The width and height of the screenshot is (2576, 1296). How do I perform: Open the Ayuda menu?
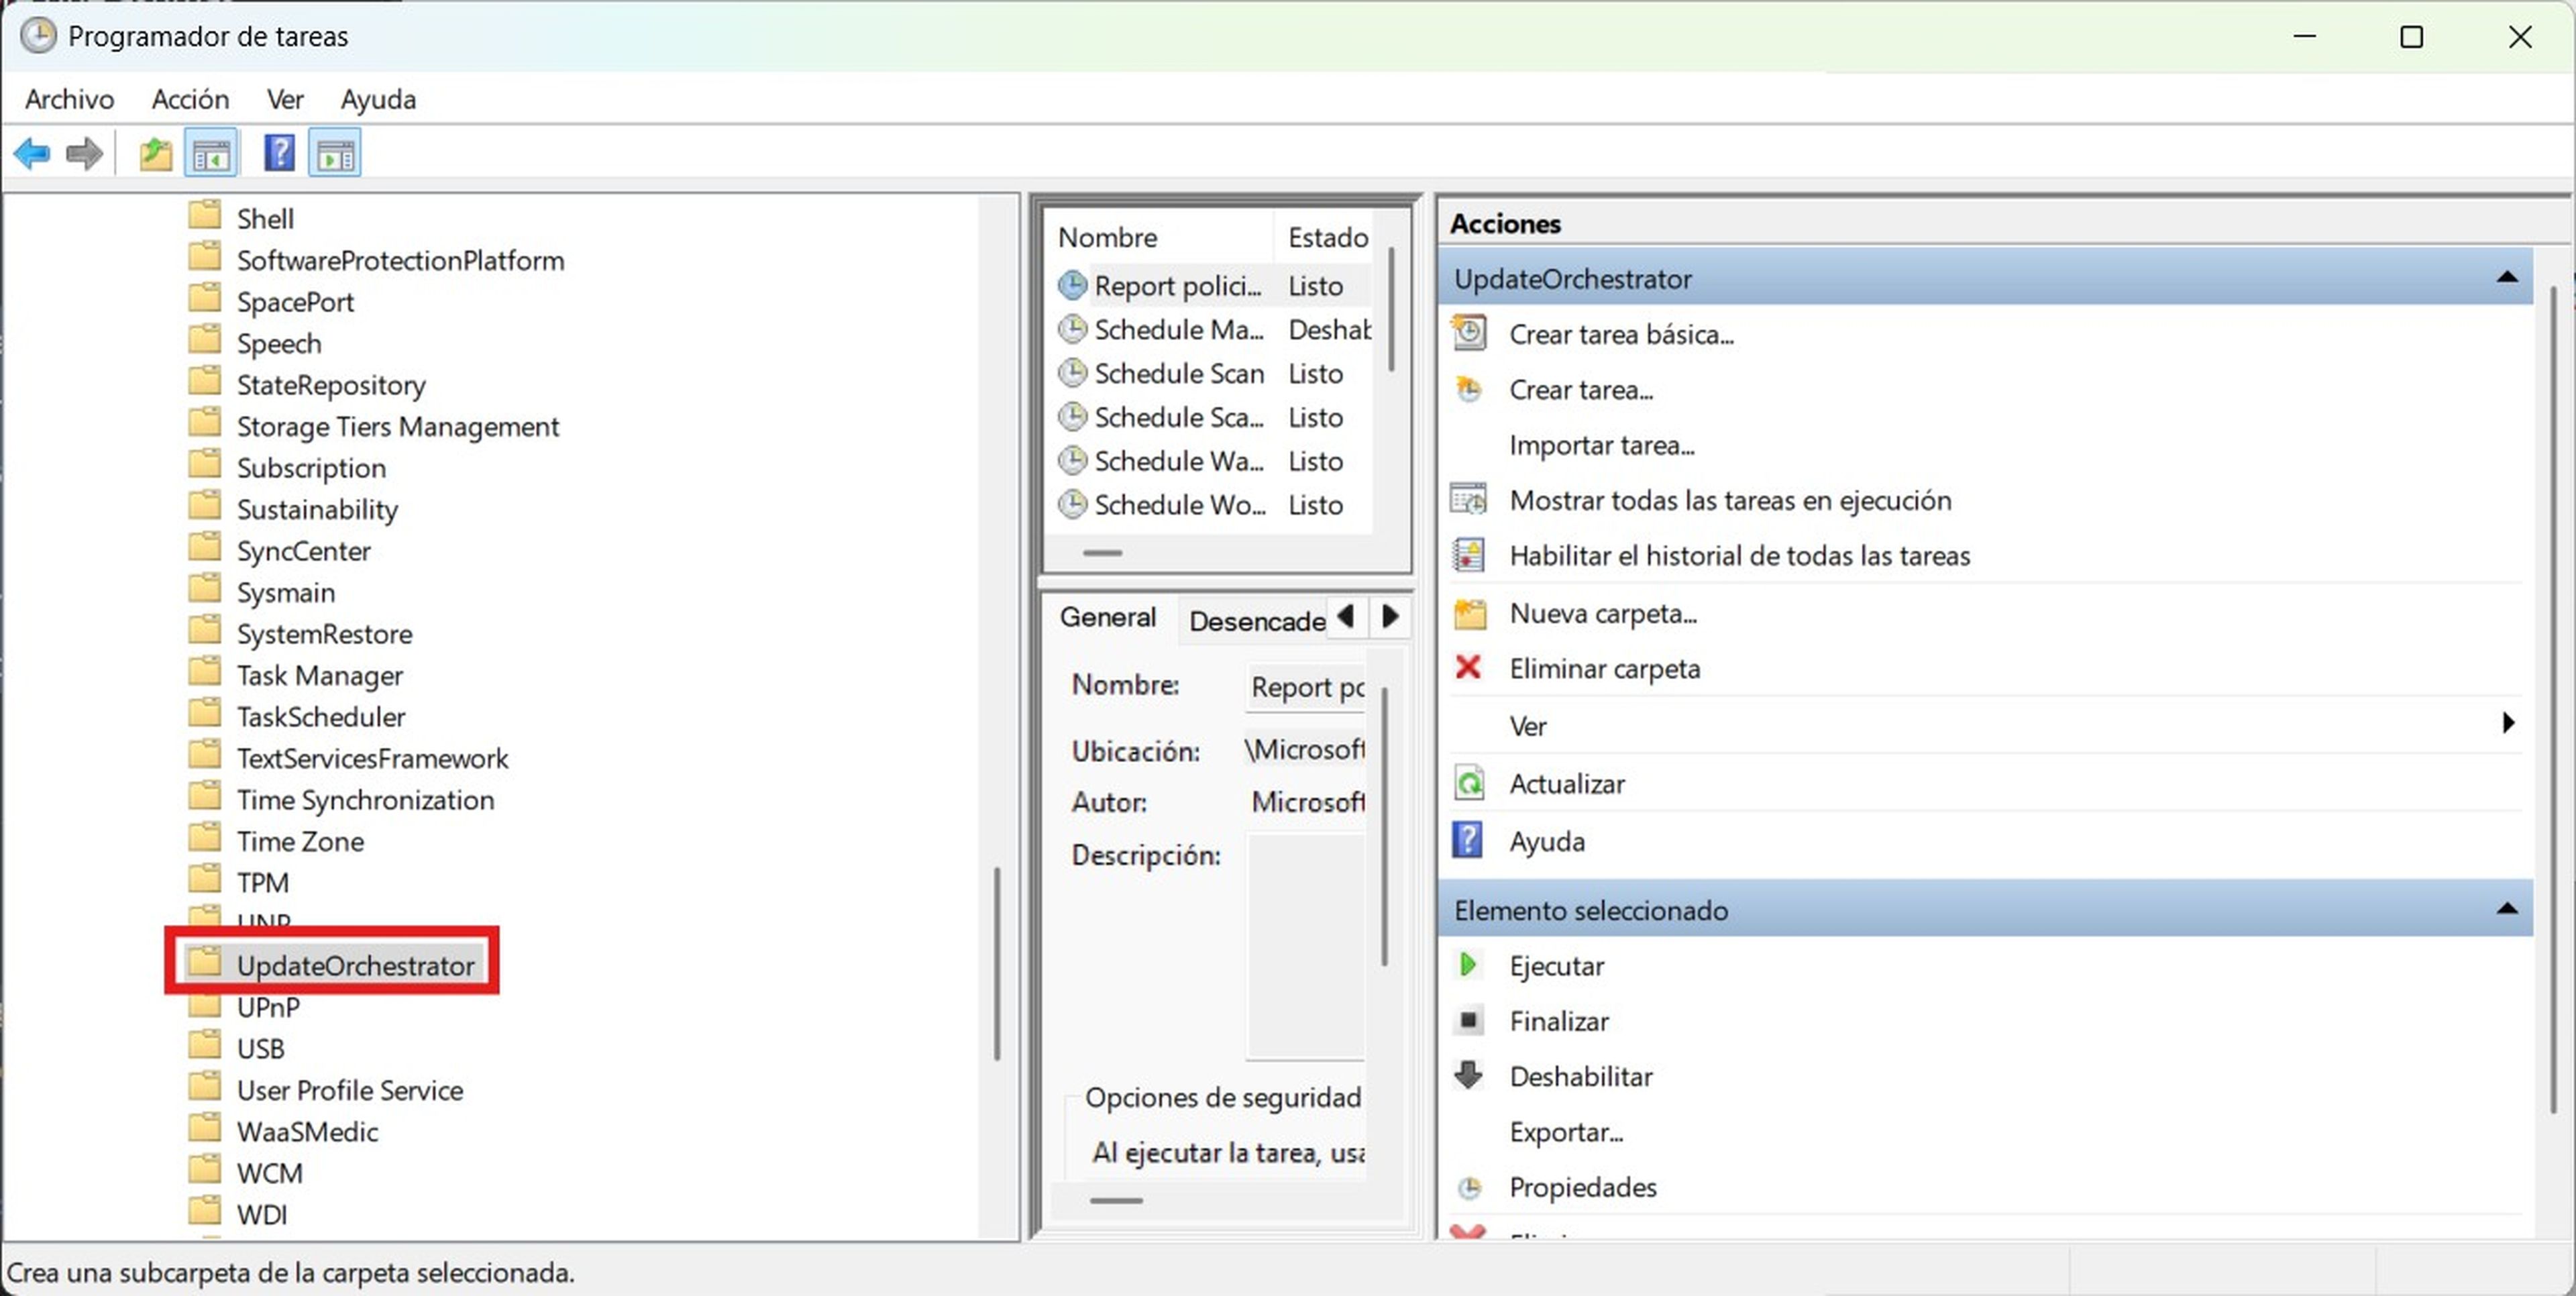coord(378,99)
